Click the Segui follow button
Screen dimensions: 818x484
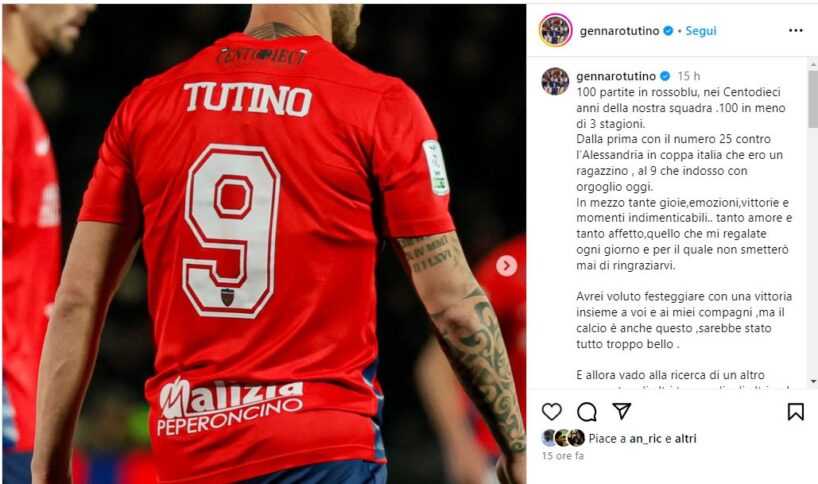701,31
